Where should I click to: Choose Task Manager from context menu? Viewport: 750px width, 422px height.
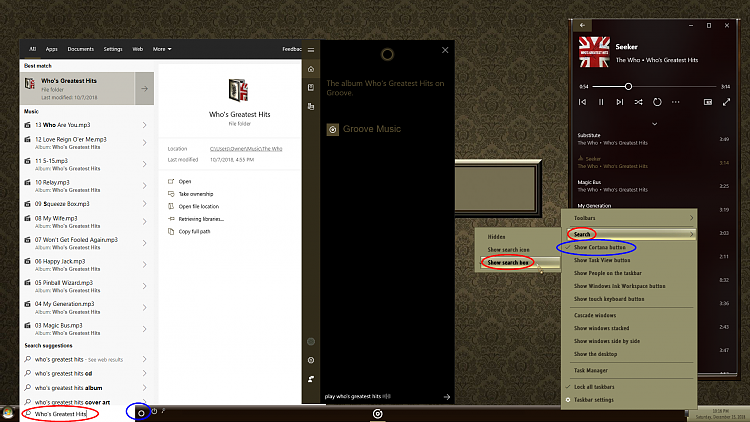[x=591, y=370]
